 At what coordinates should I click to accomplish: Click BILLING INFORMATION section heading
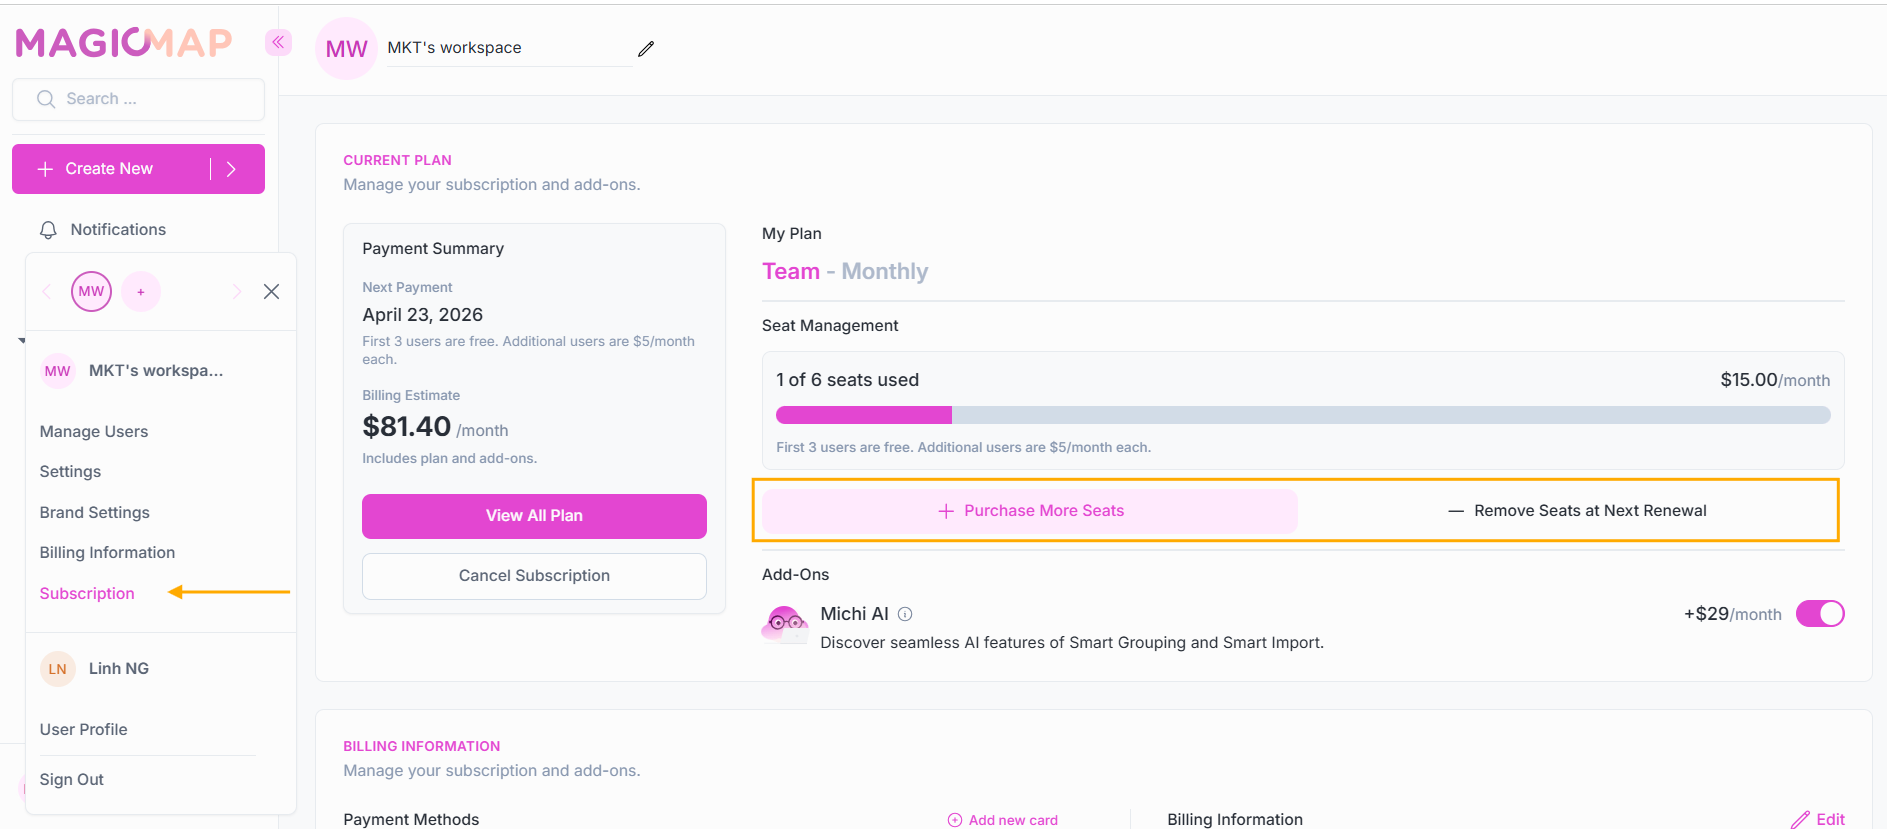tap(421, 746)
